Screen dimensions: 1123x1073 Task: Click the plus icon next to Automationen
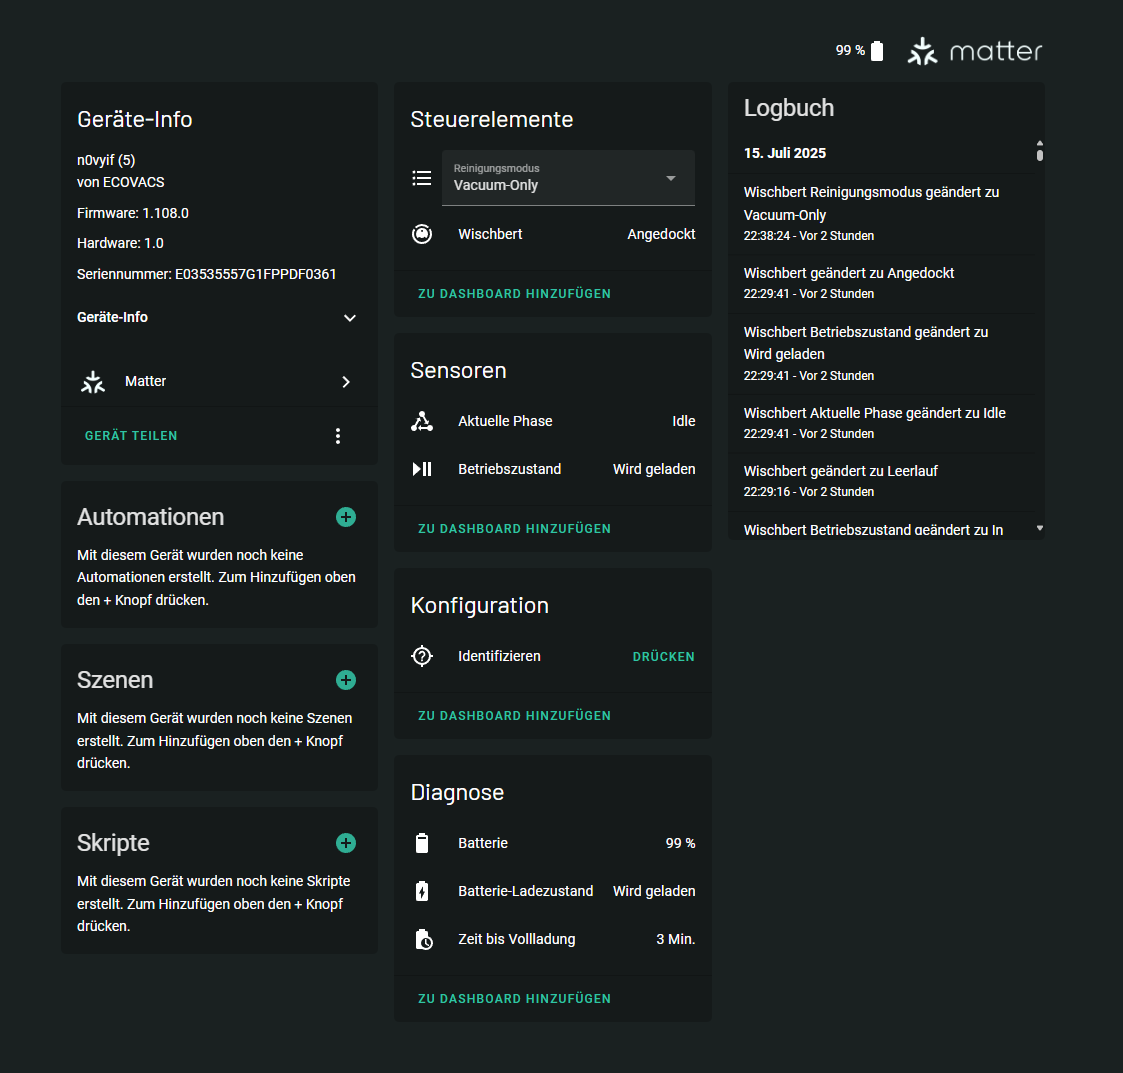[x=346, y=517]
